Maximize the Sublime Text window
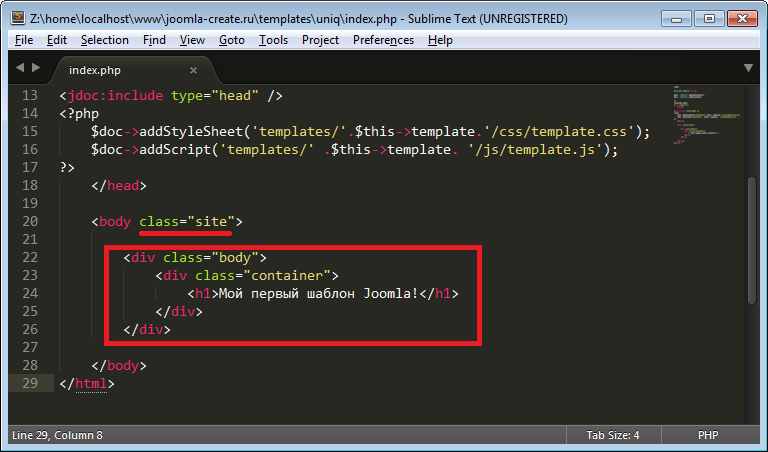Image resolution: width=768 pixels, height=452 pixels. pyautogui.click(x=709, y=17)
